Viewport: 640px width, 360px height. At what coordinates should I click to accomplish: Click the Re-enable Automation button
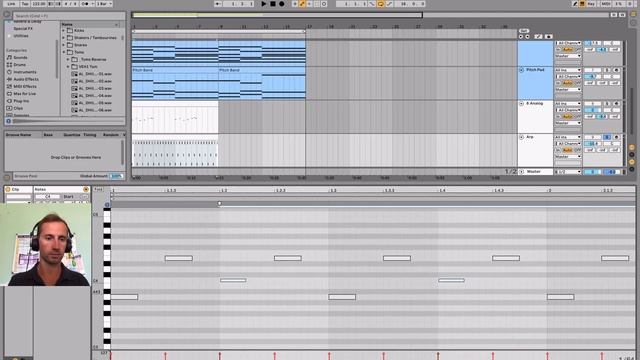coord(310,4)
